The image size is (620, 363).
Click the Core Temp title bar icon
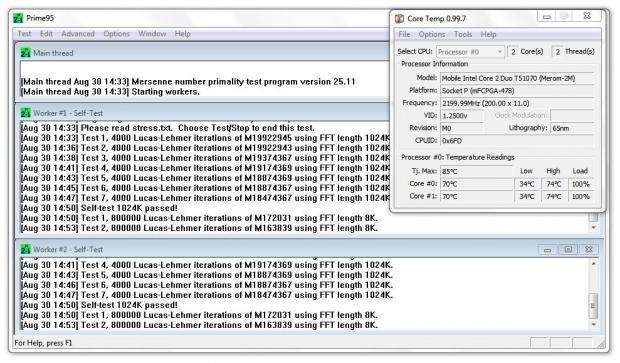(399, 19)
